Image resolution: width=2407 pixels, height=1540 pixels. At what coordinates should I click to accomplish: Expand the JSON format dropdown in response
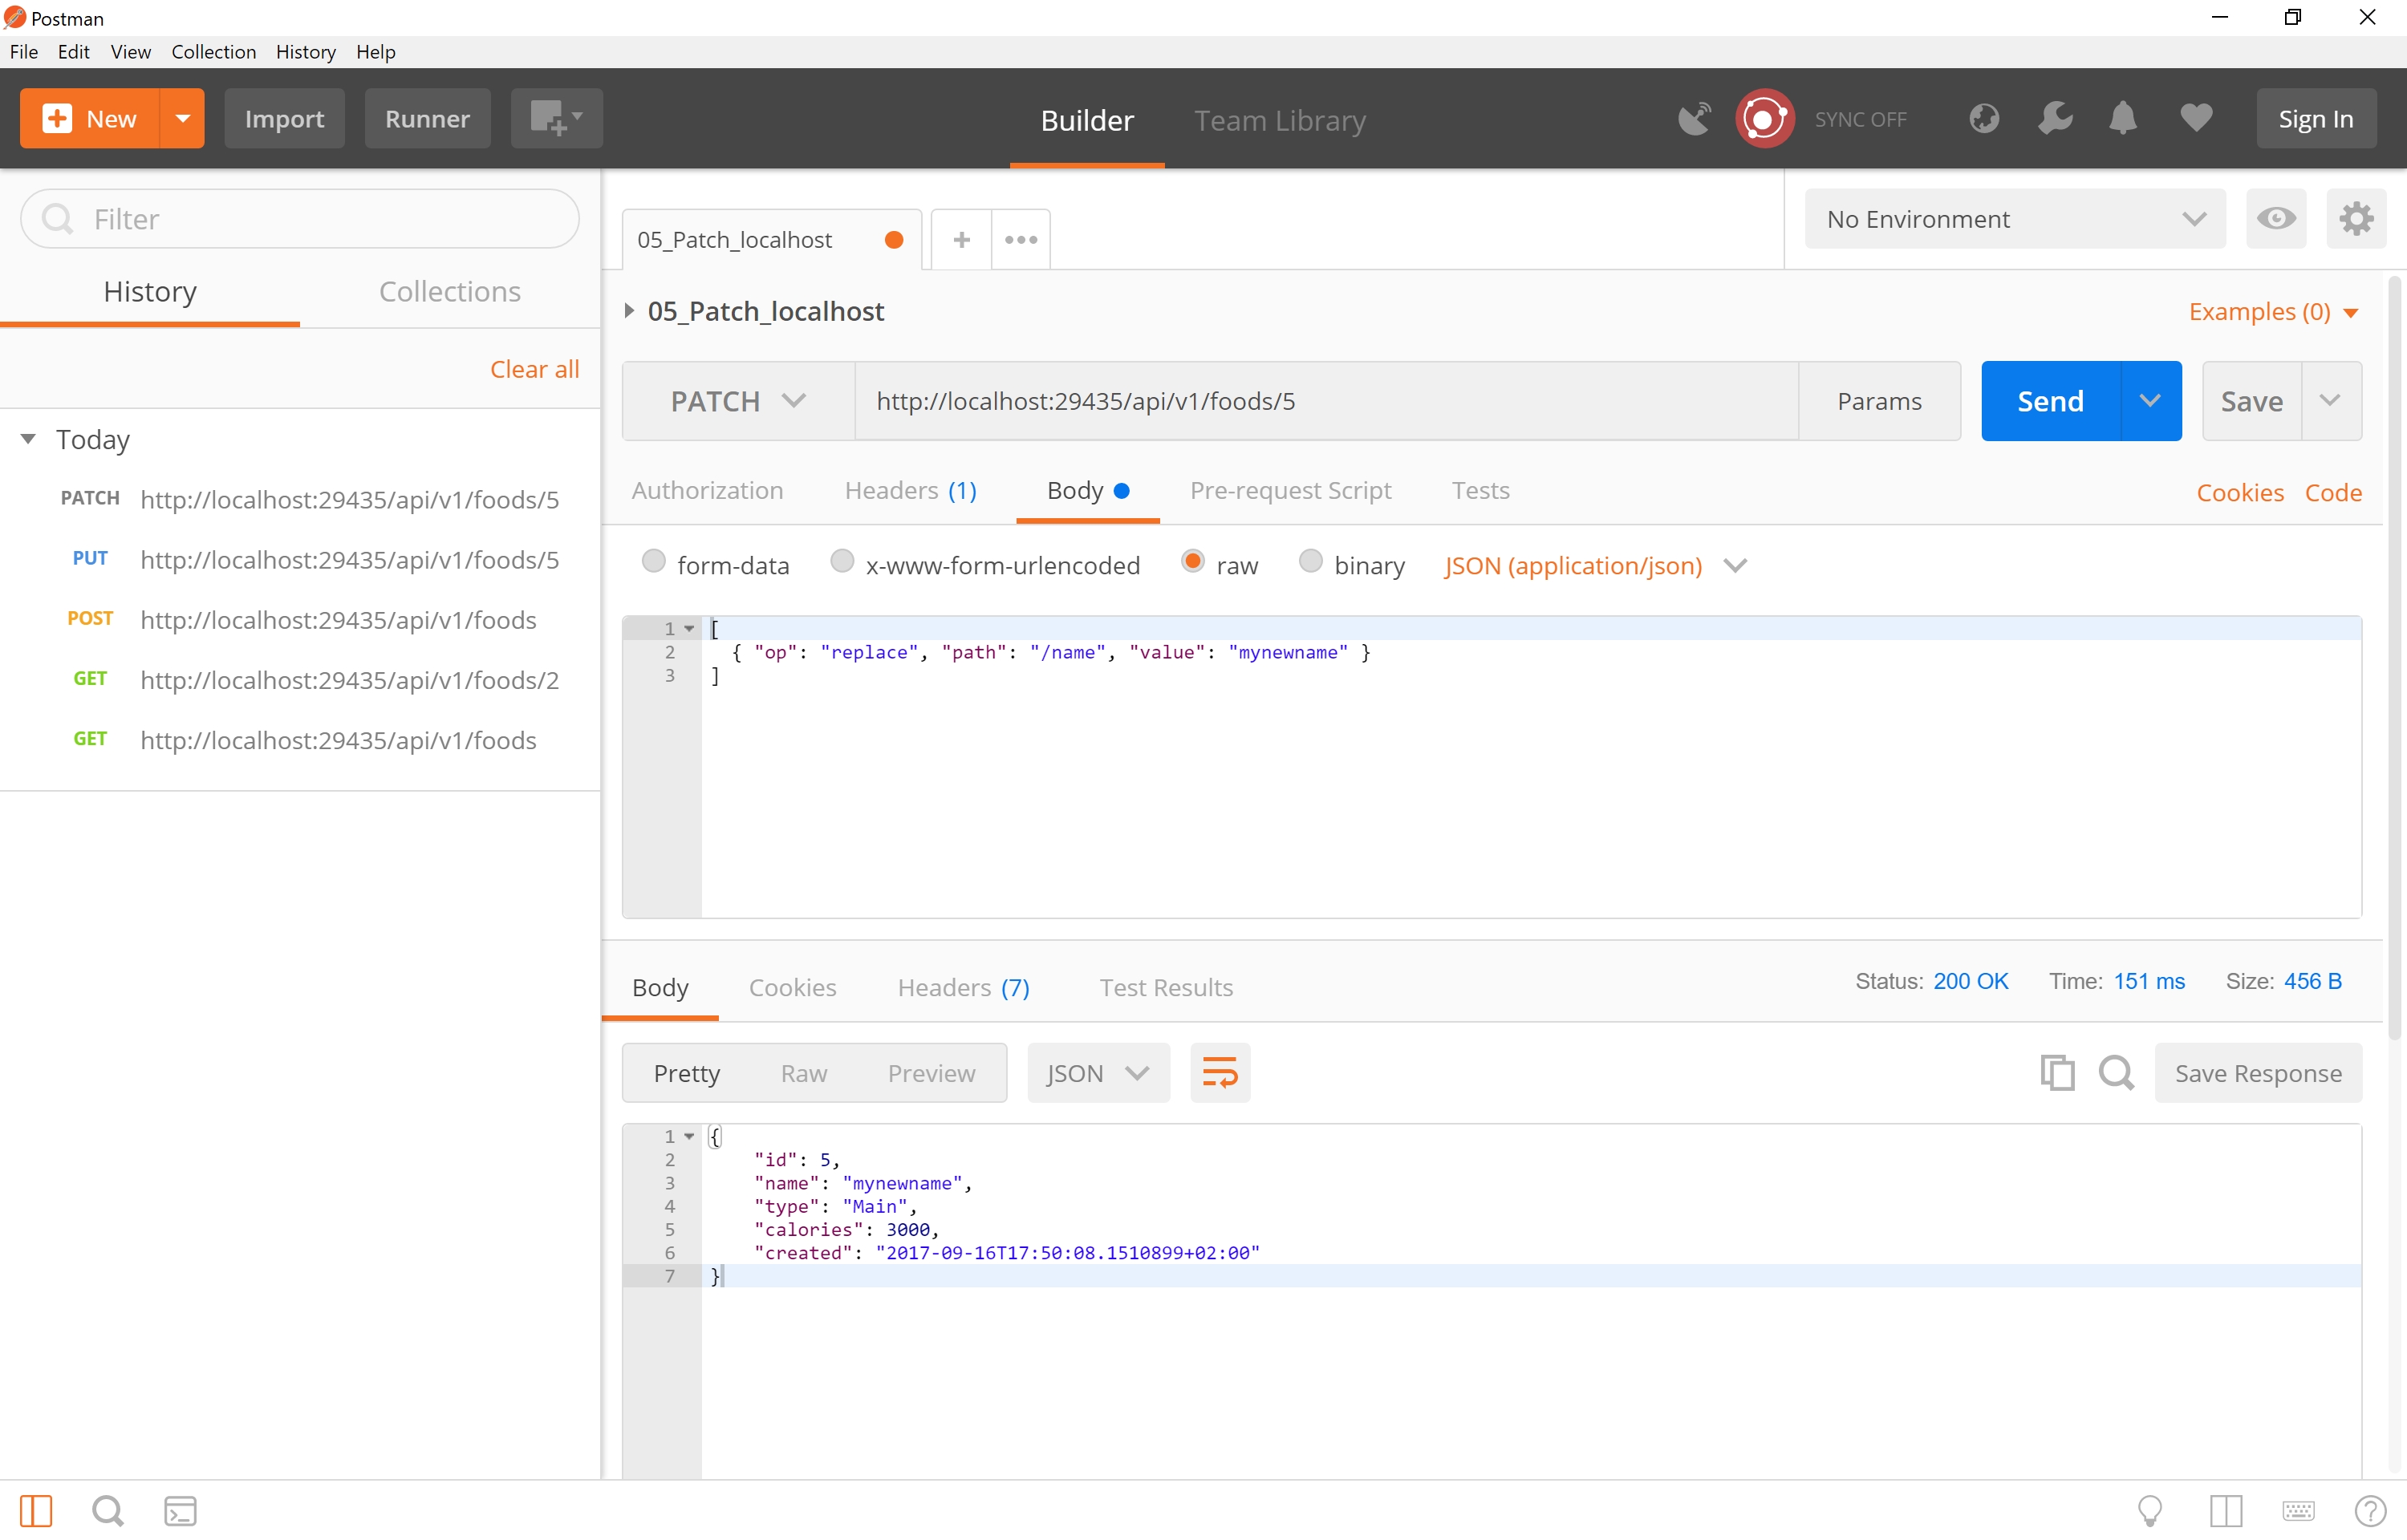1135,1072
